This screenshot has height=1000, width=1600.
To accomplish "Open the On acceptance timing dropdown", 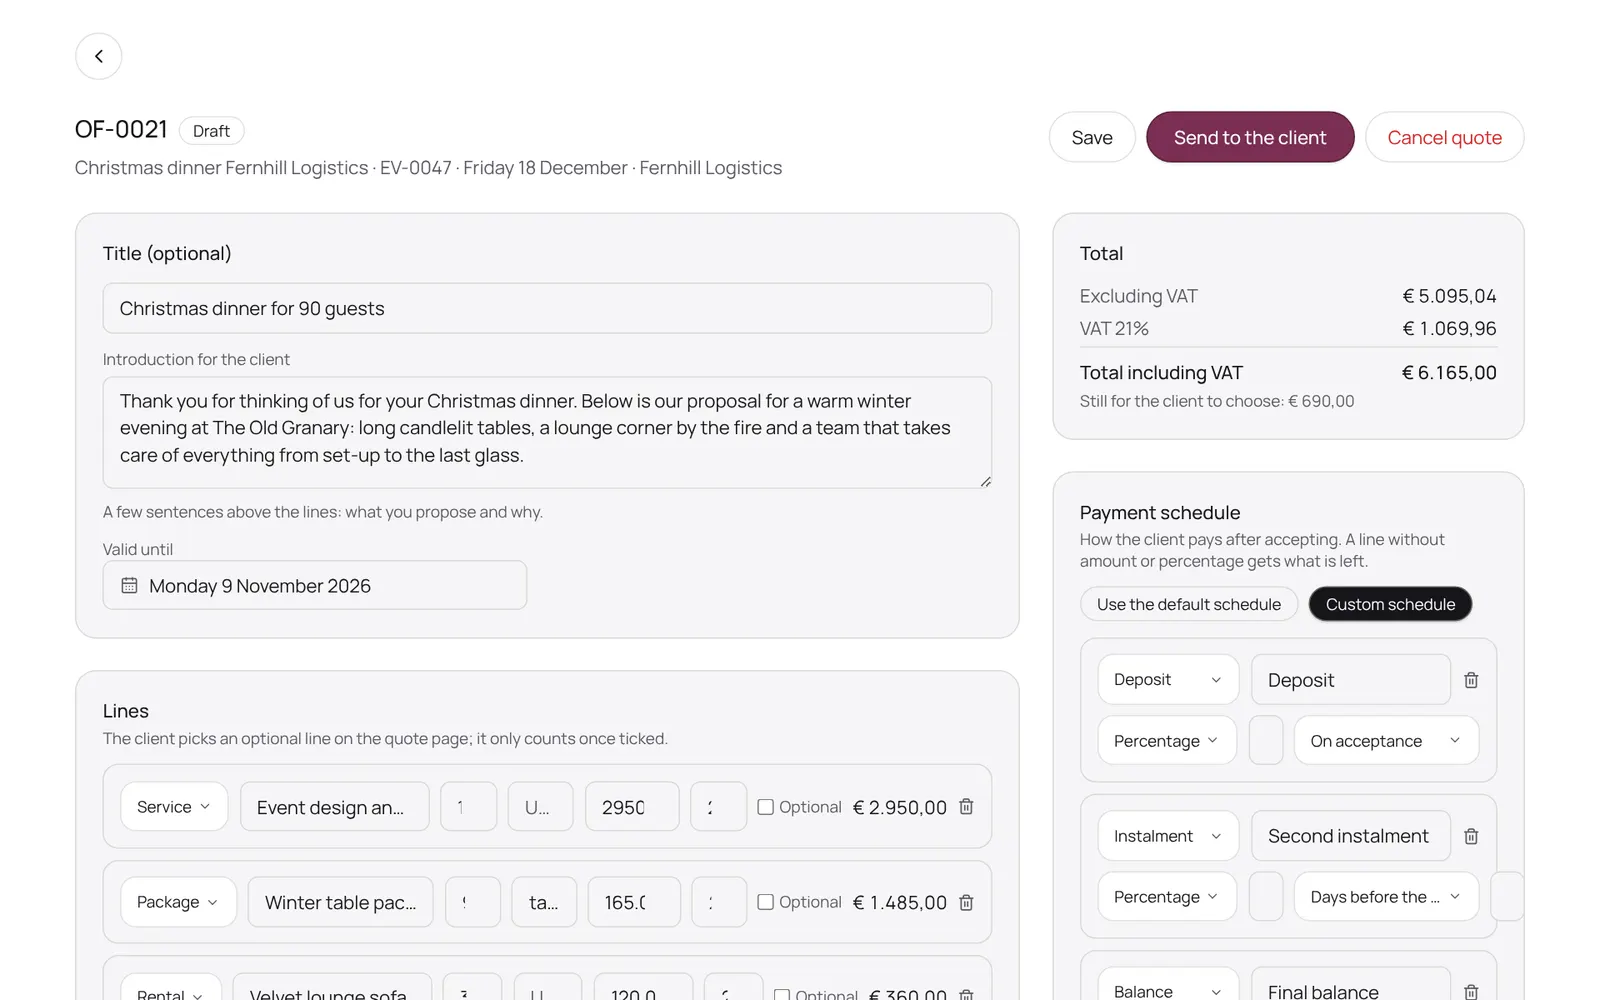I will click(1386, 741).
